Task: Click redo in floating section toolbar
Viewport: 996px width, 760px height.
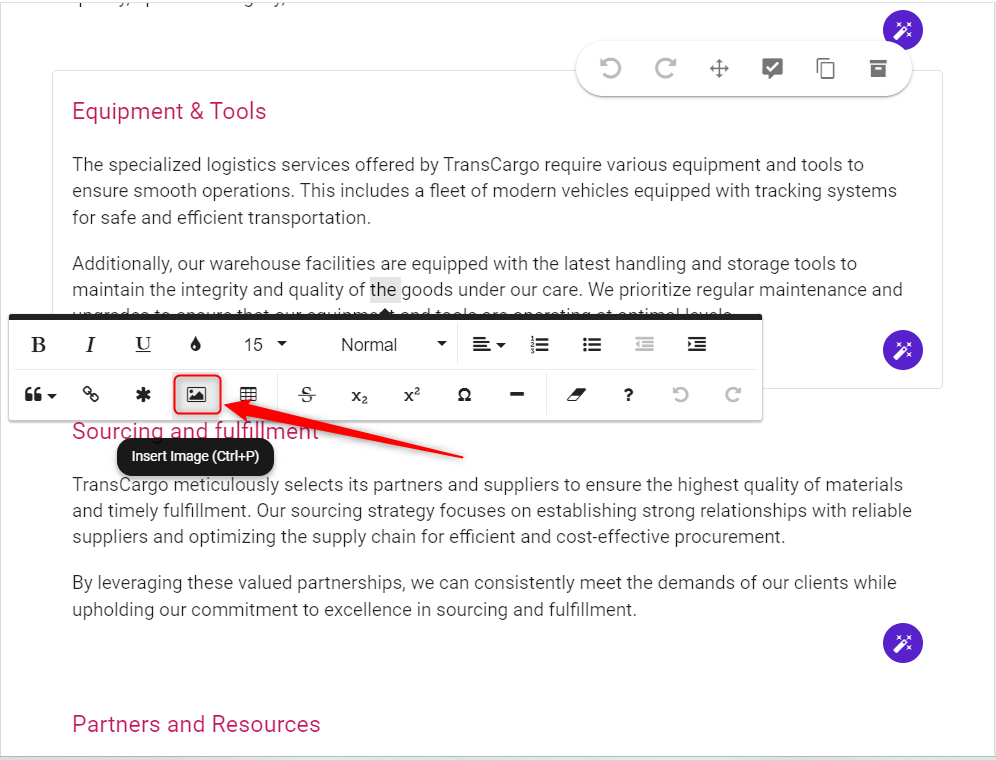Action: click(665, 68)
